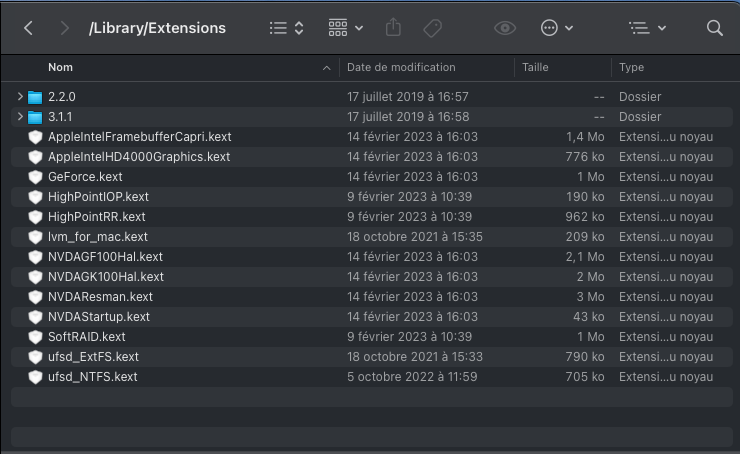740x454 pixels.
Task: Click the ufsd_NTFS.kext shield icon
Action: pyautogui.click(x=35, y=377)
